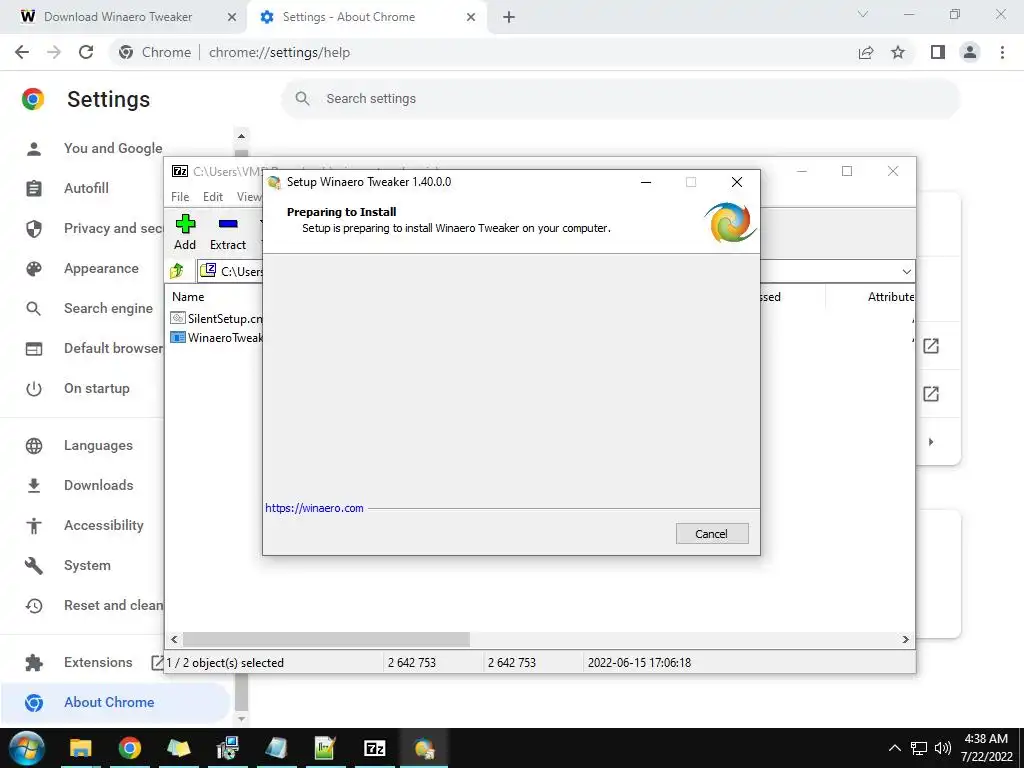Open Downloads settings section

(99, 485)
